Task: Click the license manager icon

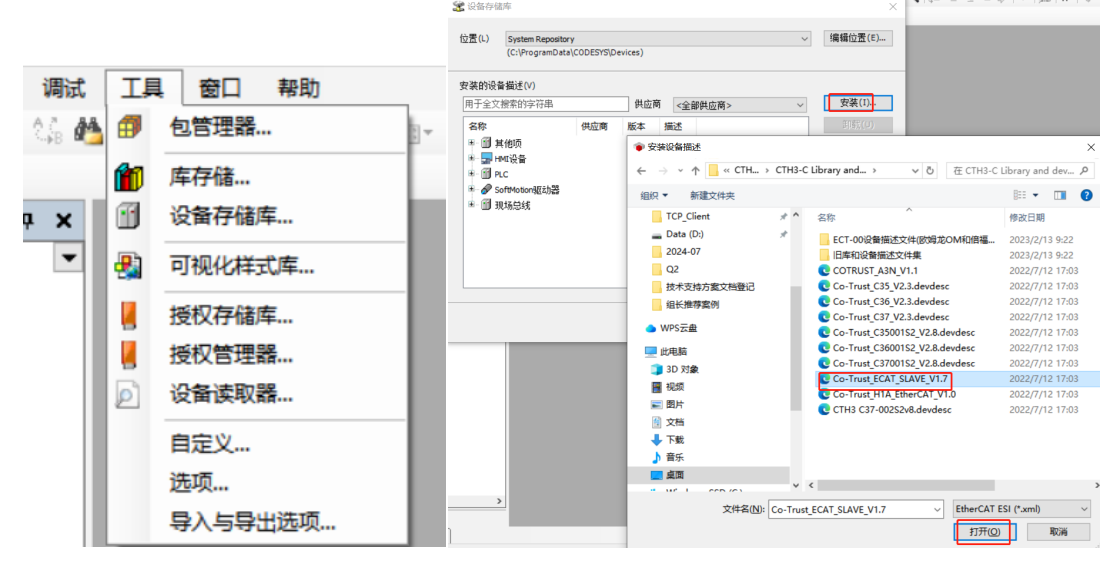Action: point(129,354)
